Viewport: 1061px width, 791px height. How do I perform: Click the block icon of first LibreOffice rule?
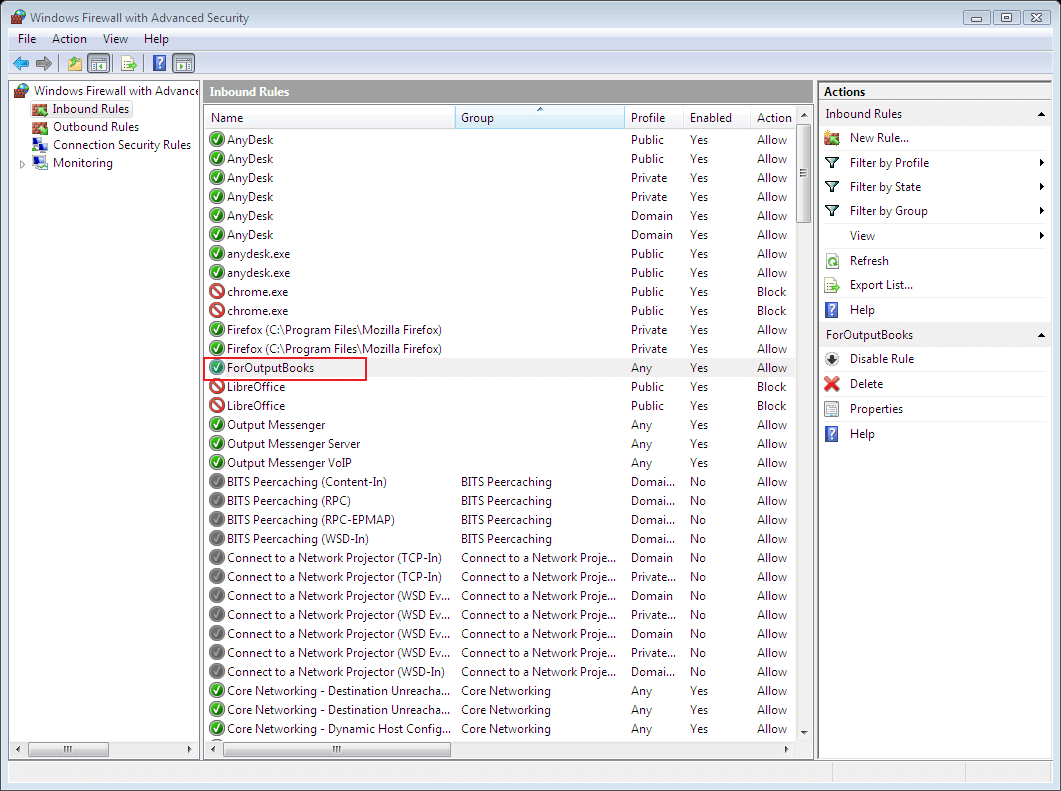point(217,386)
